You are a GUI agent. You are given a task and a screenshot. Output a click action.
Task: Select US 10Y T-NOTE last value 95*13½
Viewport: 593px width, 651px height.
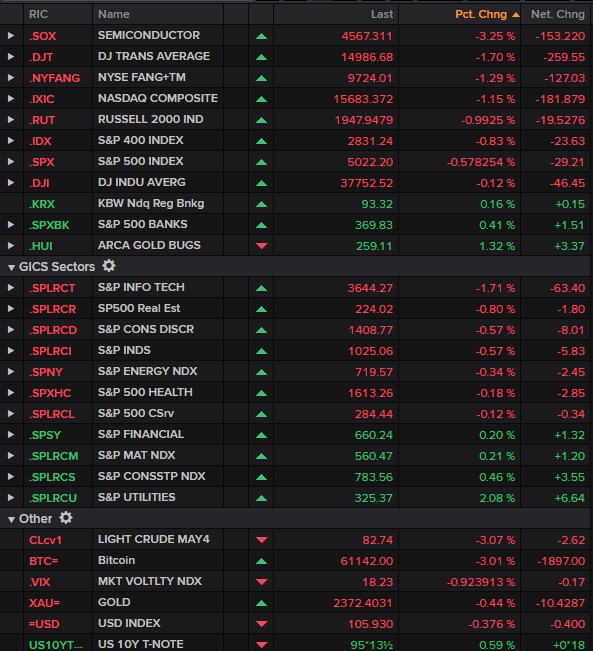pyautogui.click(x=371, y=645)
